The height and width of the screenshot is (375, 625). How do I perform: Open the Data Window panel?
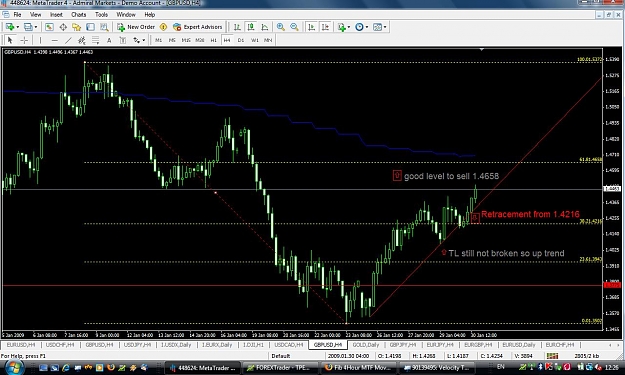(x=63, y=27)
